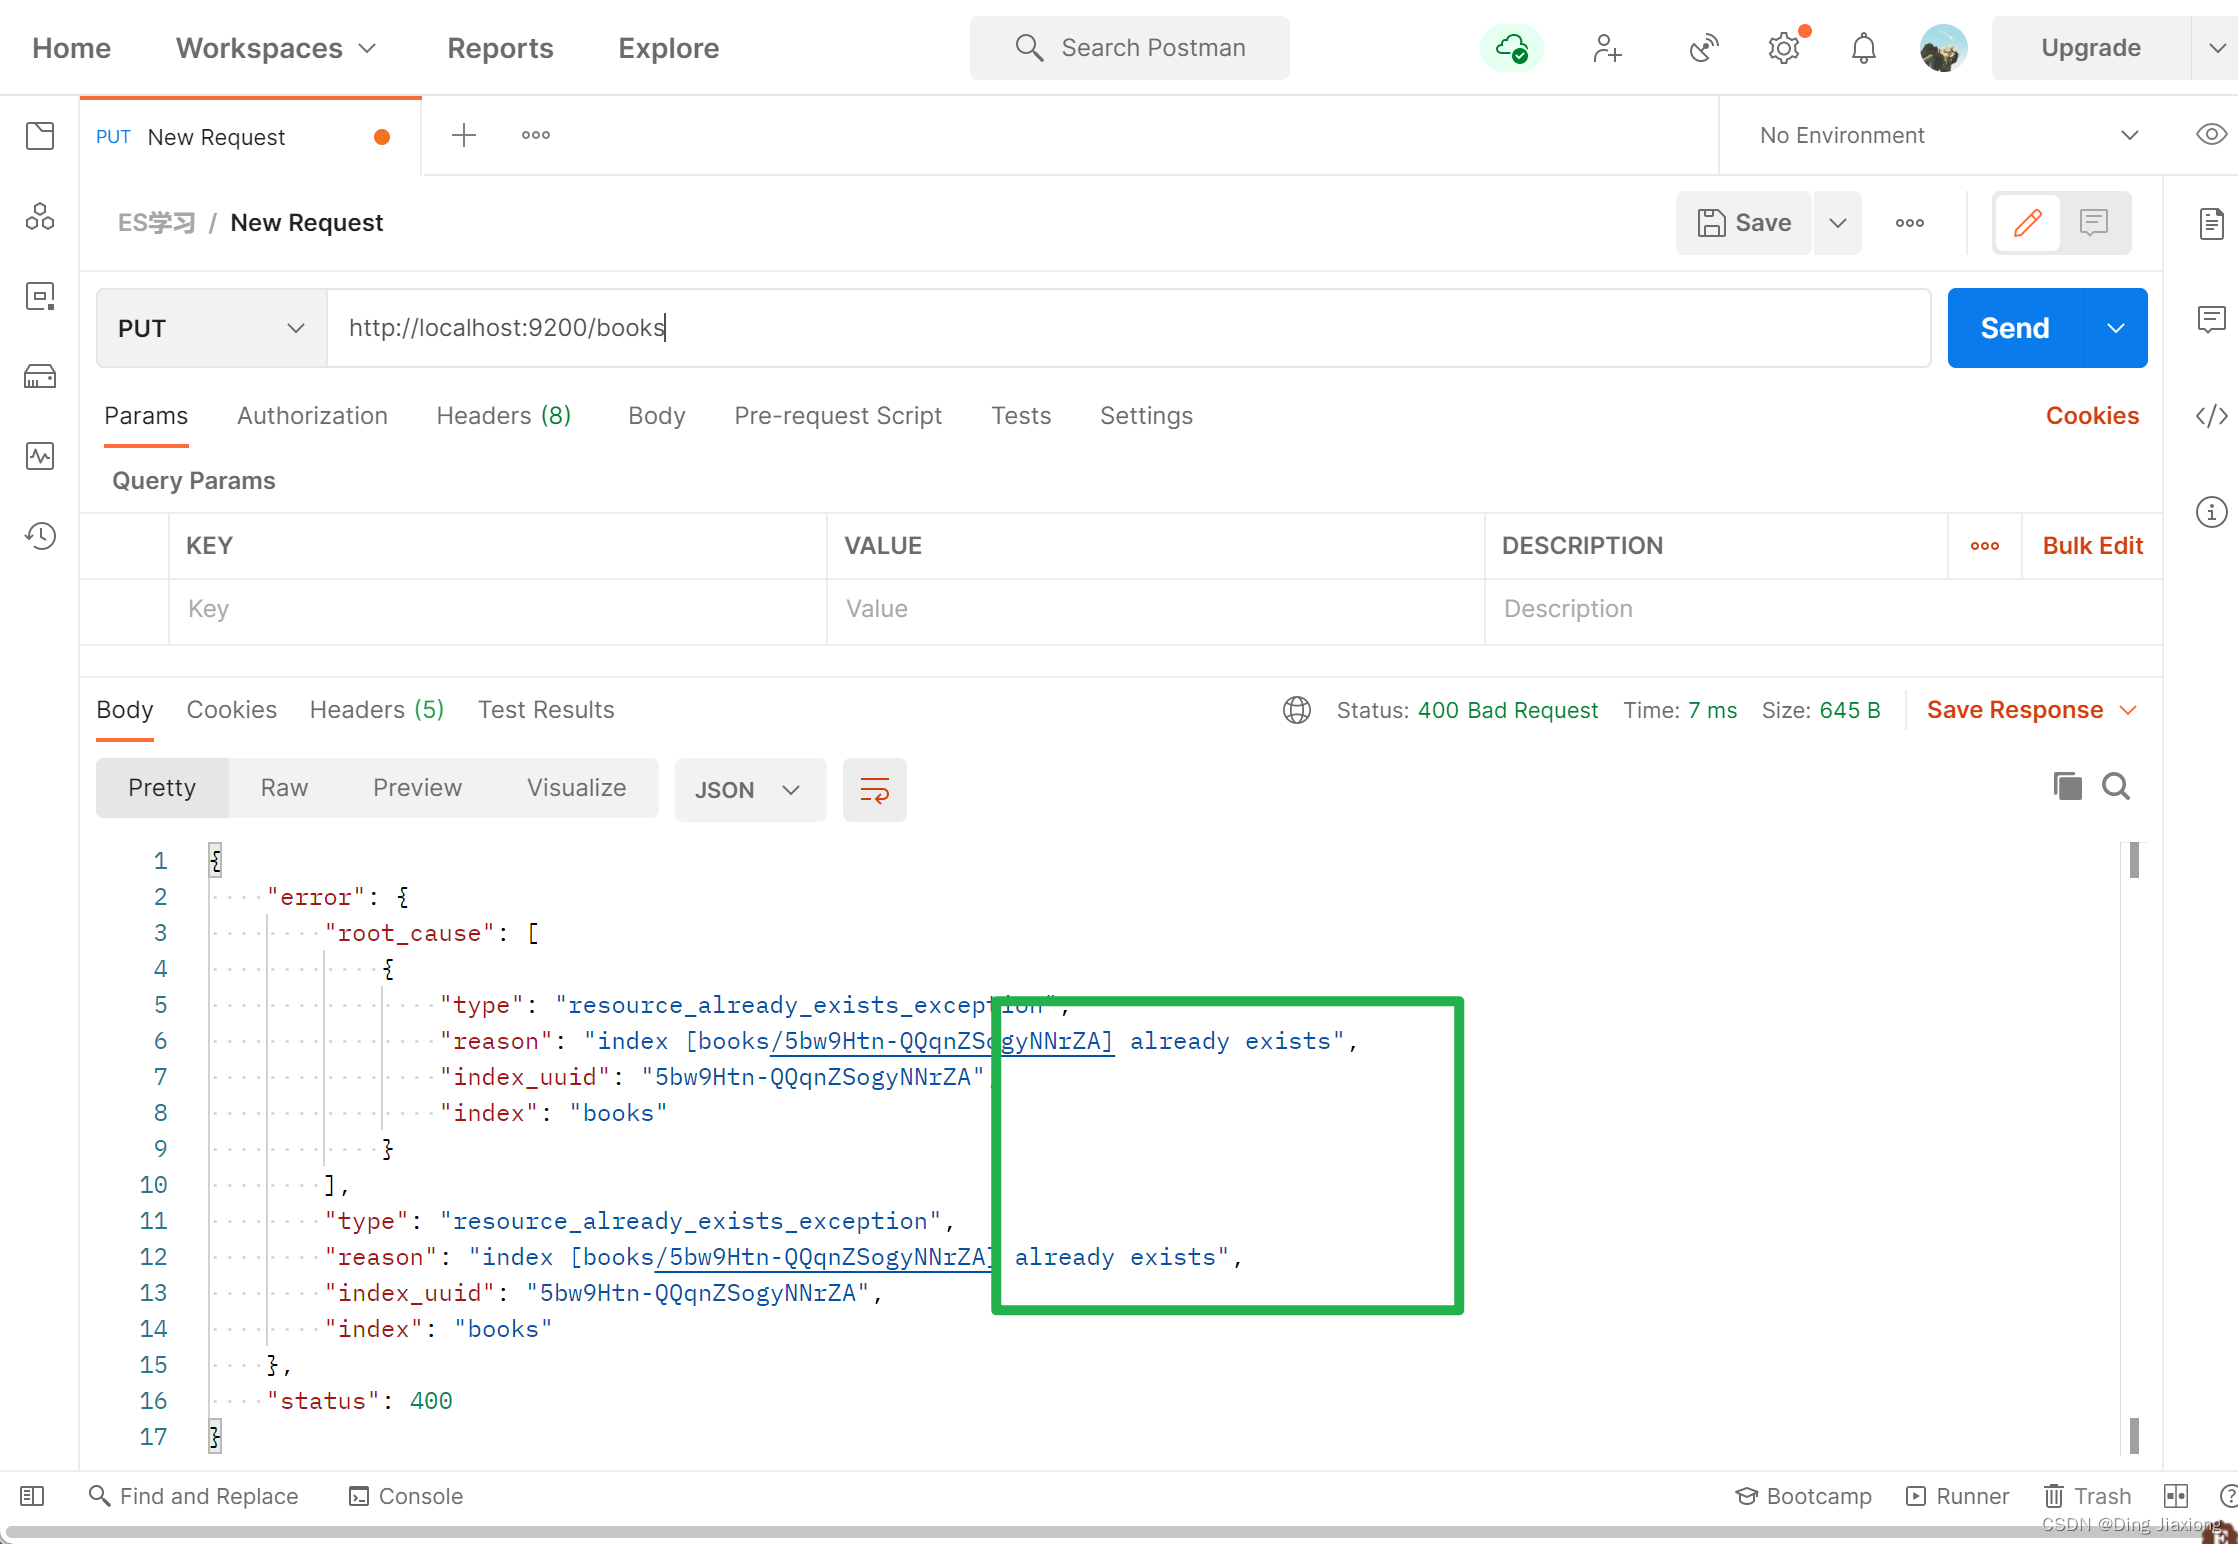The height and width of the screenshot is (1544, 2238).
Task: Open the notifications bell
Action: [x=1863, y=48]
